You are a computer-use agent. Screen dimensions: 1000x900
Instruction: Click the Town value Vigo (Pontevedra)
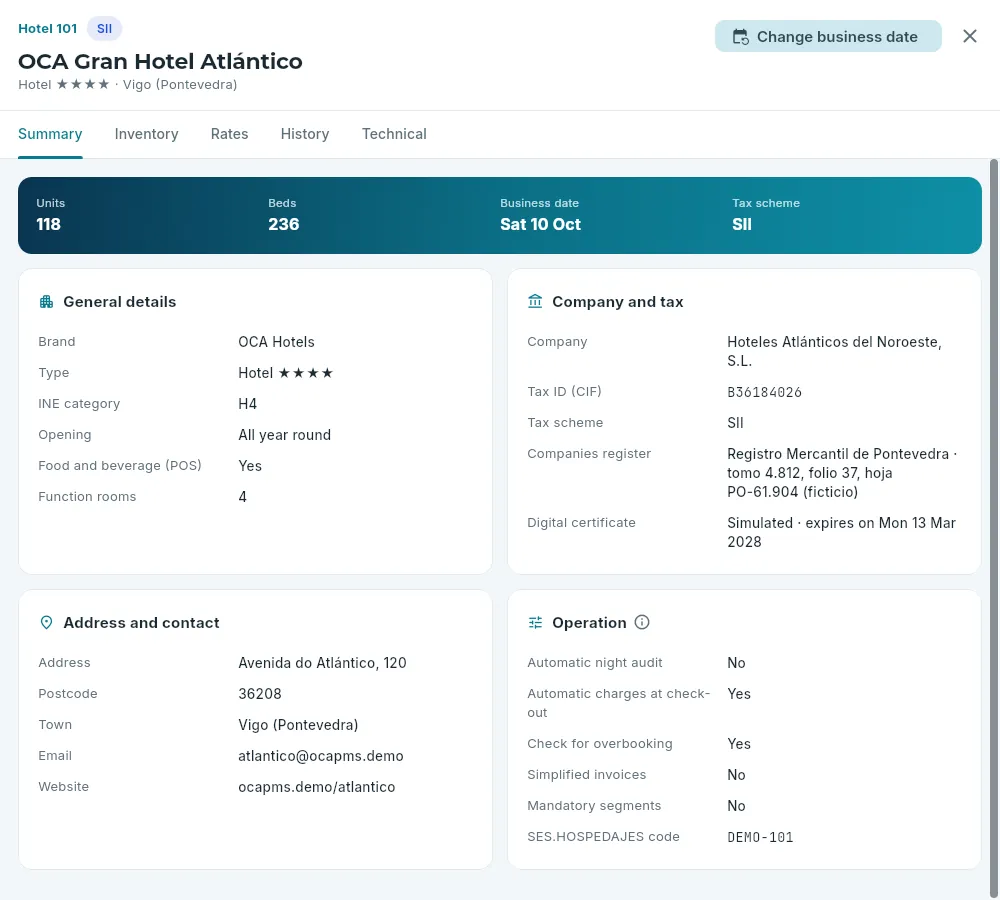(x=298, y=725)
